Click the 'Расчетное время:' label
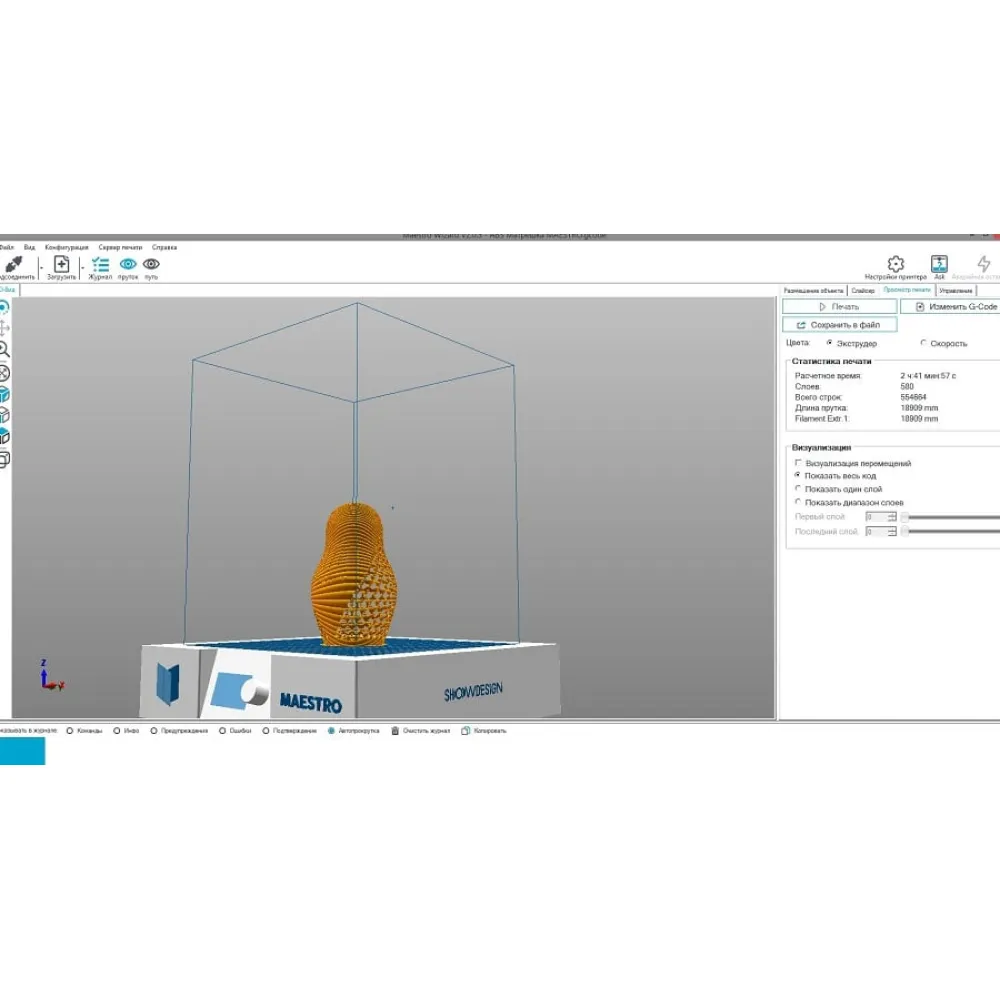 point(828,376)
